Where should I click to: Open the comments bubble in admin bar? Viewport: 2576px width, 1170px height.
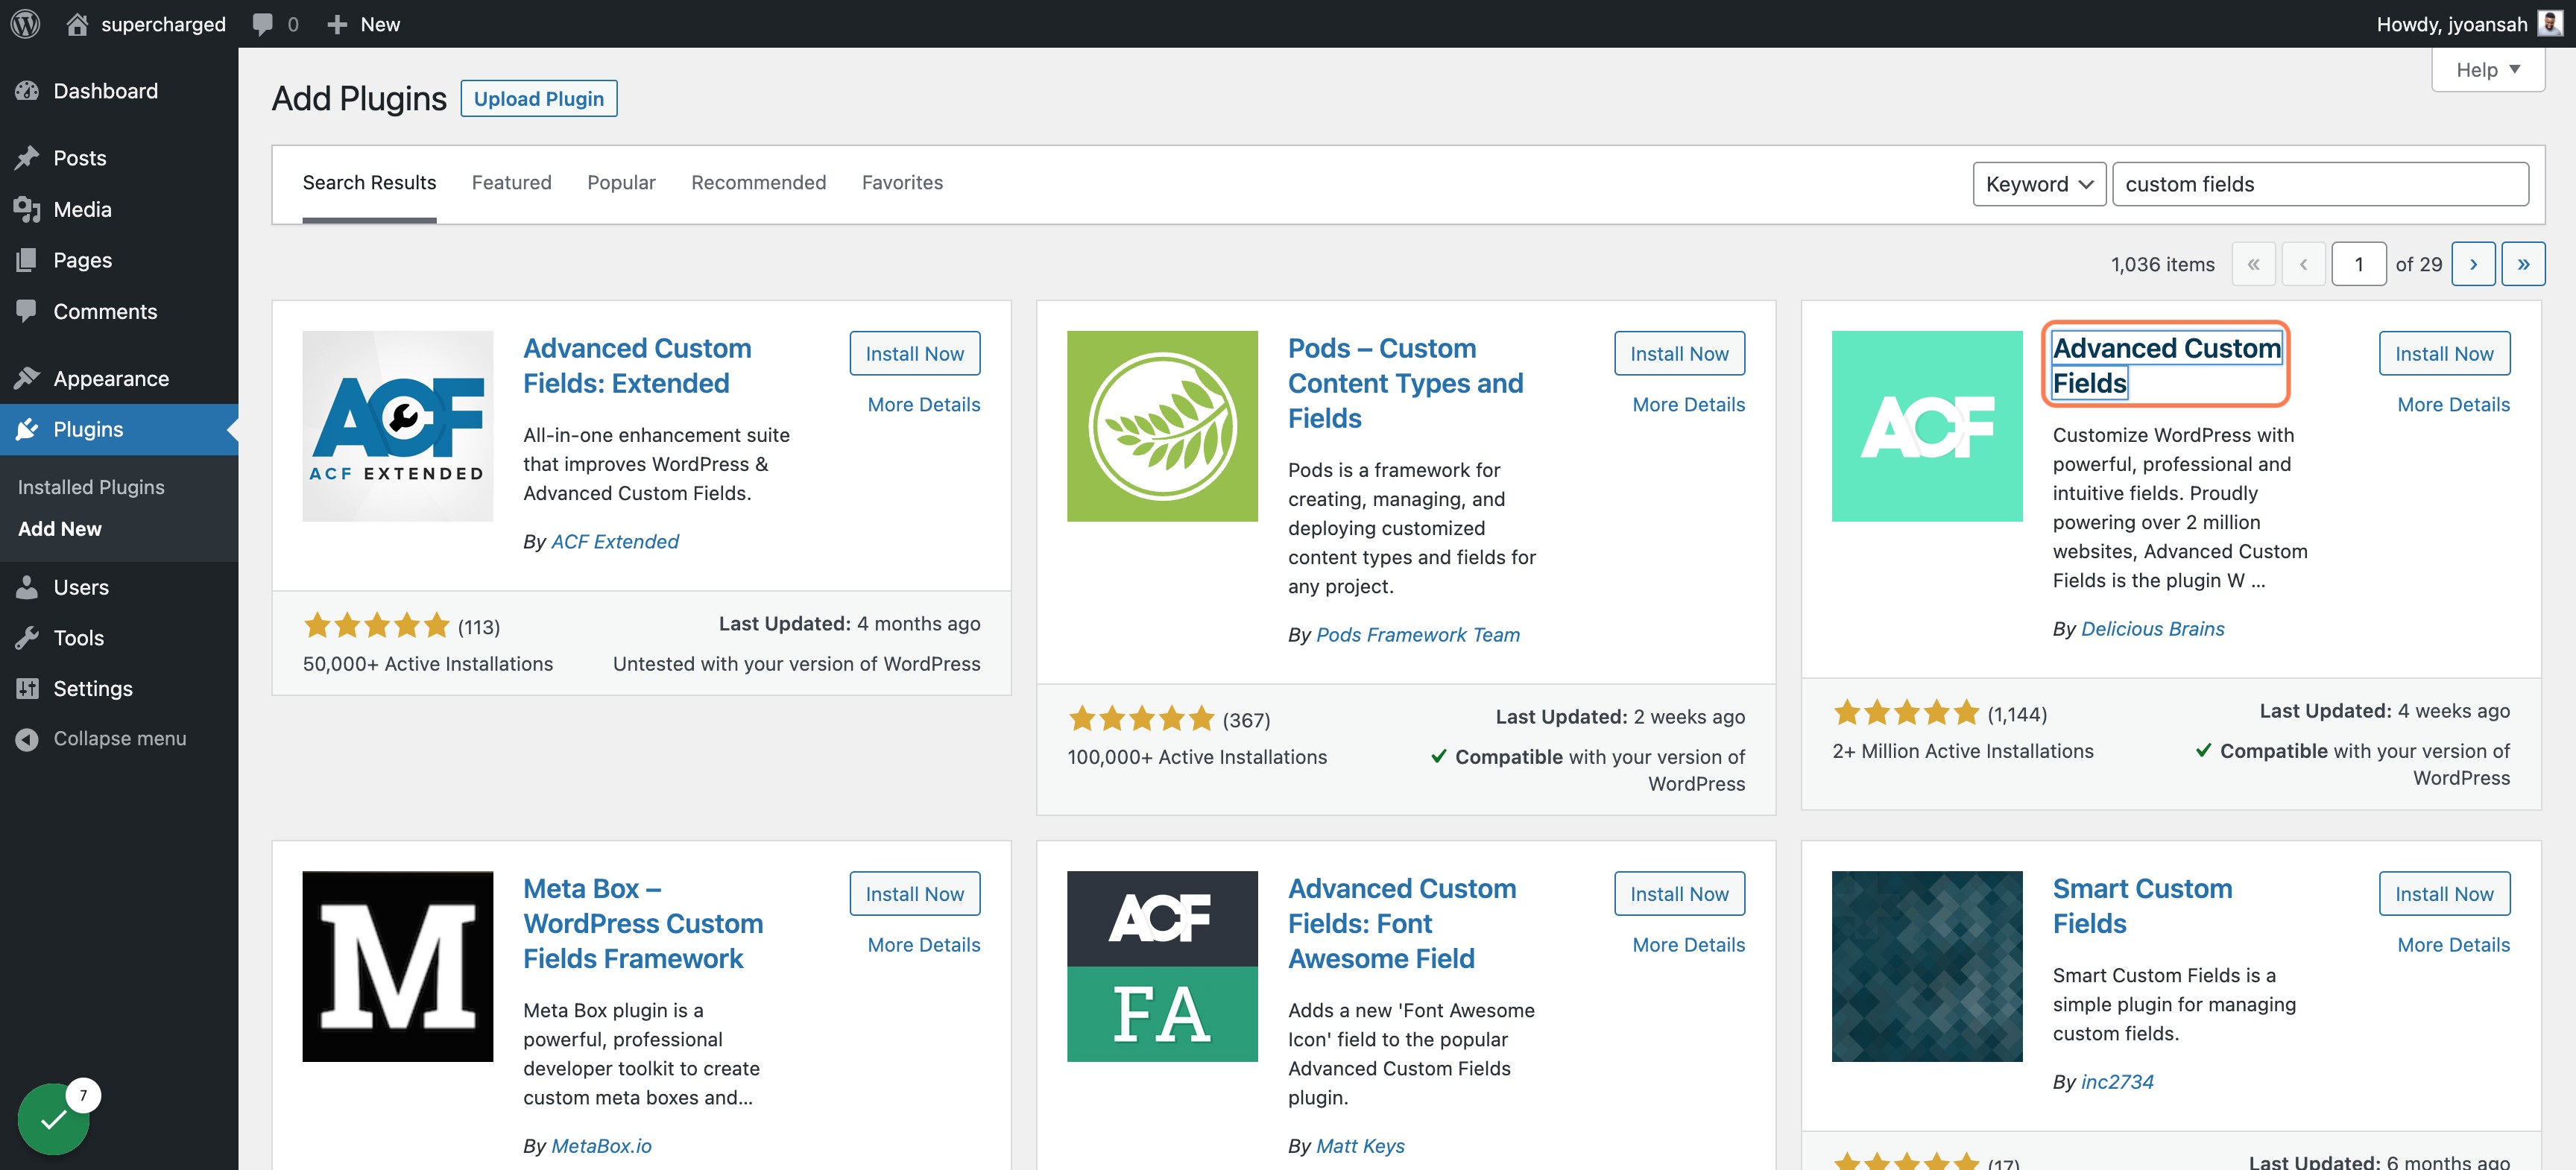tap(263, 24)
